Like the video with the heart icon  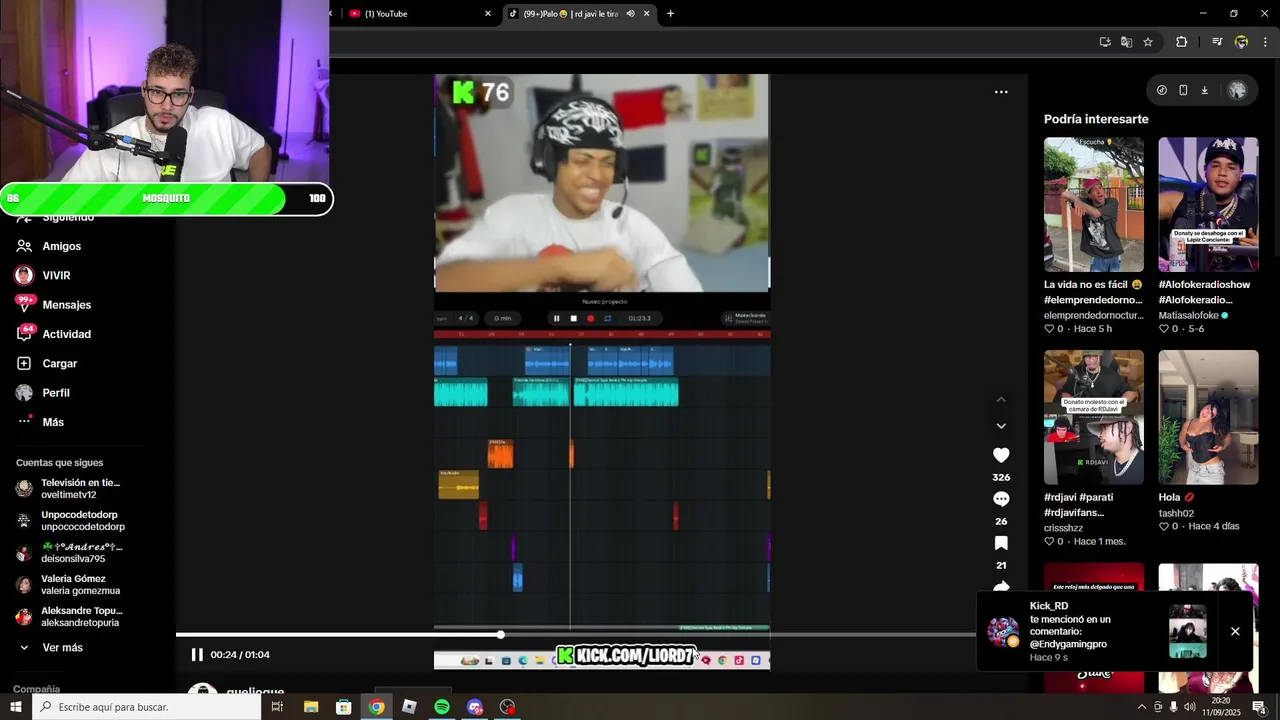click(1001, 455)
